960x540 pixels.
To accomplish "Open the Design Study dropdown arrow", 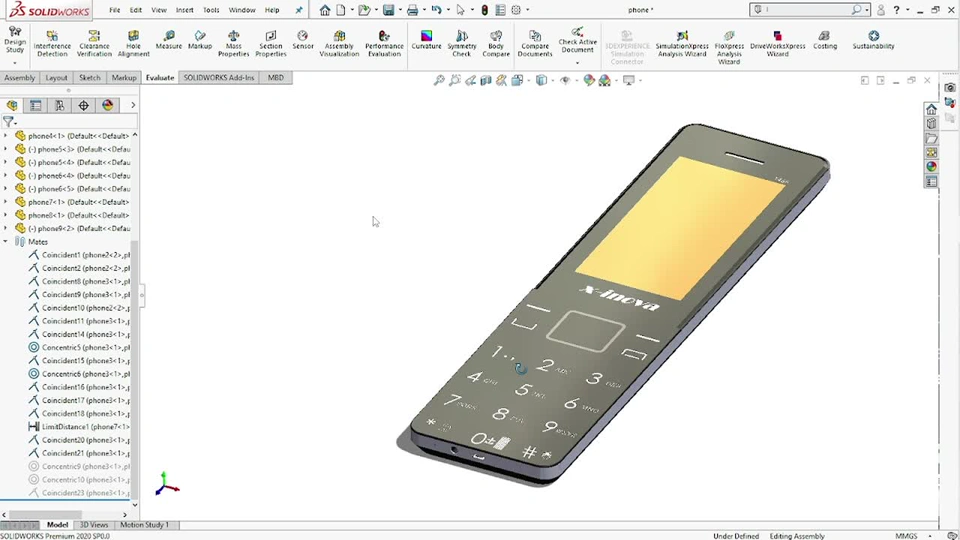I will point(15,62).
